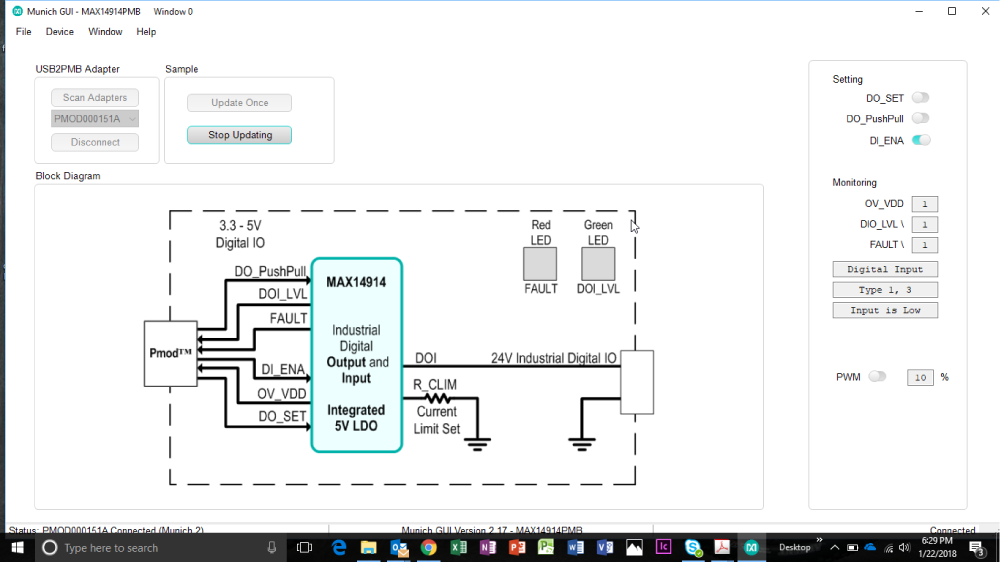1000x562 pixels.
Task: Open the Windows Start menu
Action: 17,548
